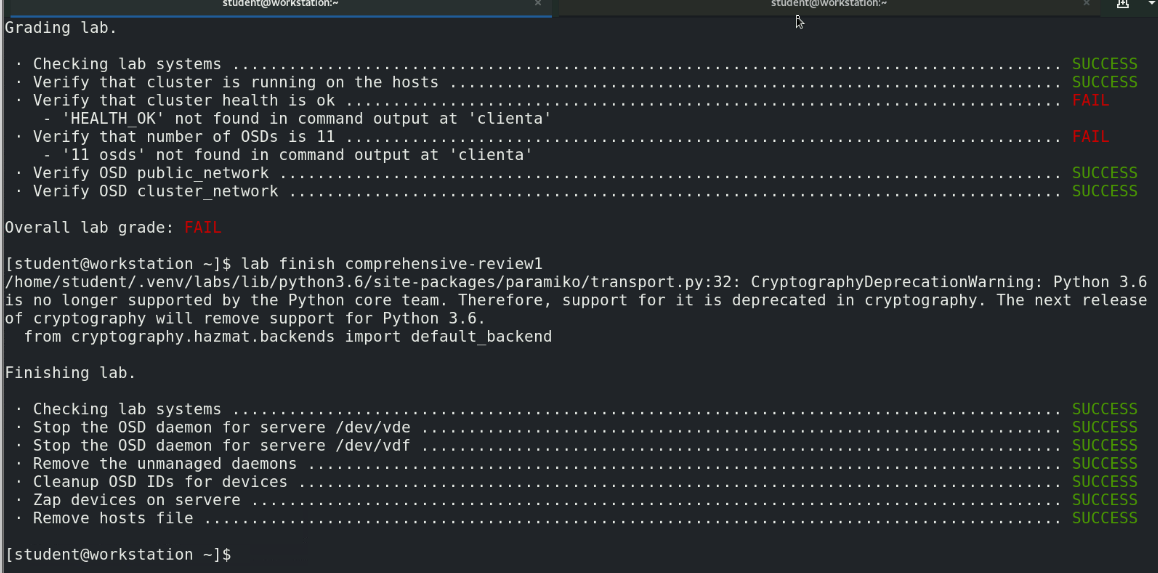Screen dimensions: 1158x573
Task: Click the 'Verify OSD public_network' line text
Action: (151, 173)
